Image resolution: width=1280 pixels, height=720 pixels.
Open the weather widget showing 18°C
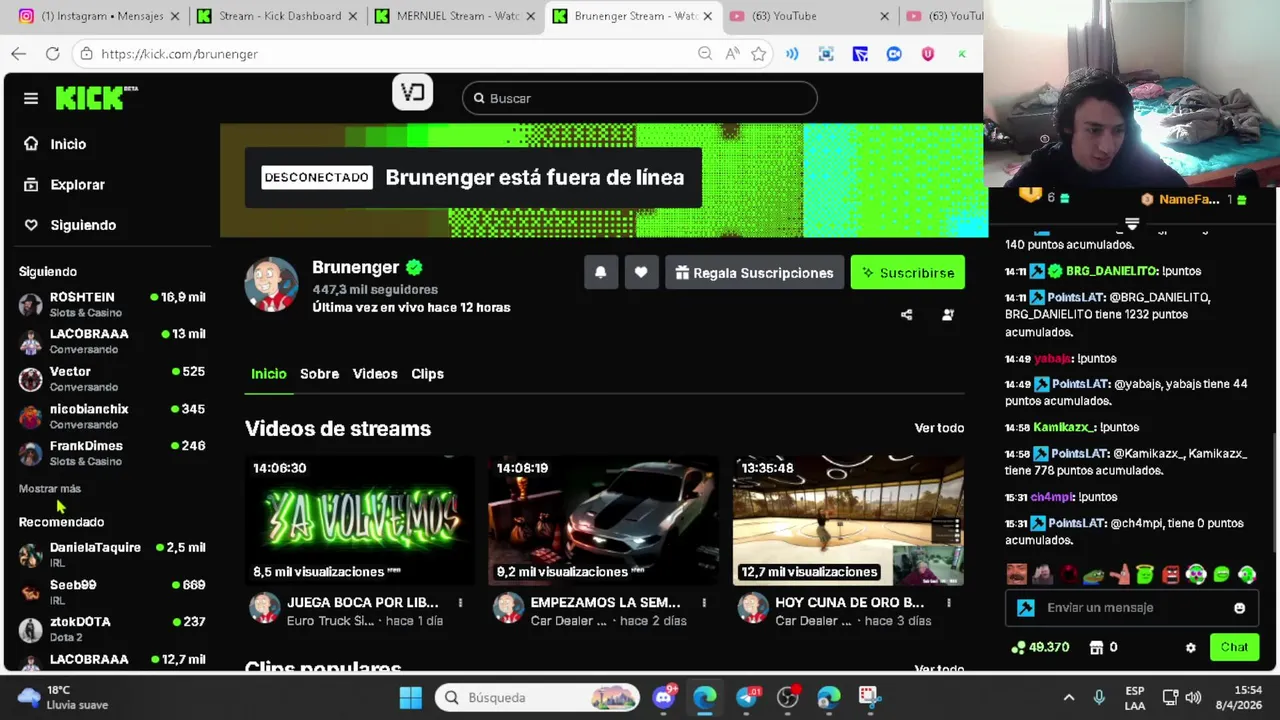pos(64,697)
